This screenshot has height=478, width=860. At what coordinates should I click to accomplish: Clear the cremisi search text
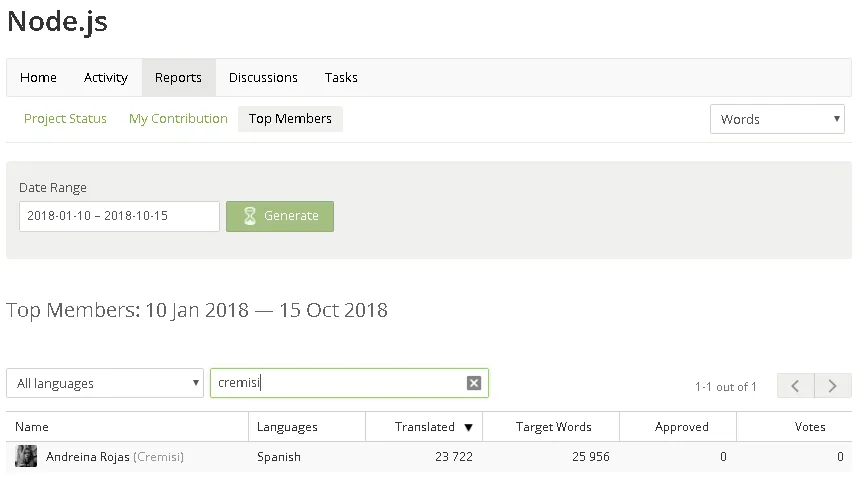pyautogui.click(x=474, y=383)
